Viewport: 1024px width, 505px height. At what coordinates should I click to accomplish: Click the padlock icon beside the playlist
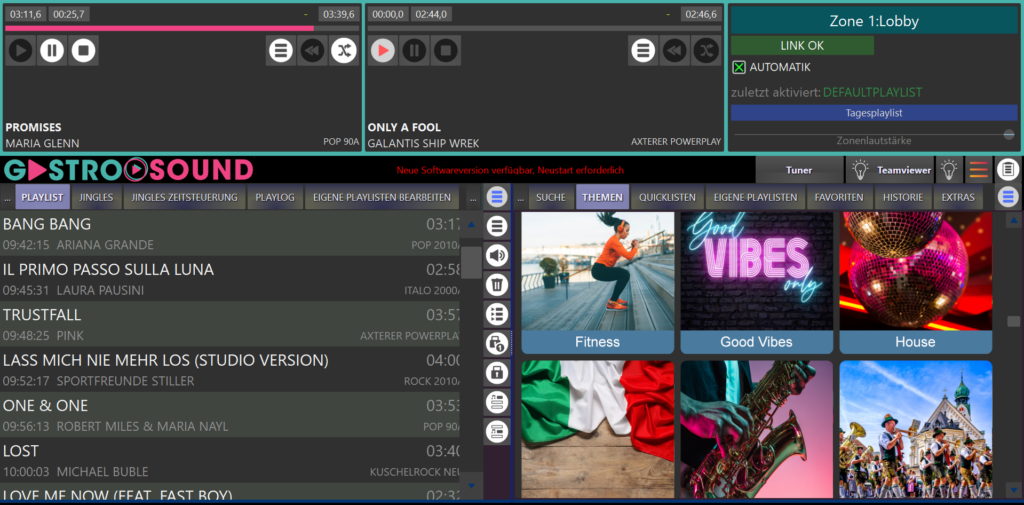(497, 373)
